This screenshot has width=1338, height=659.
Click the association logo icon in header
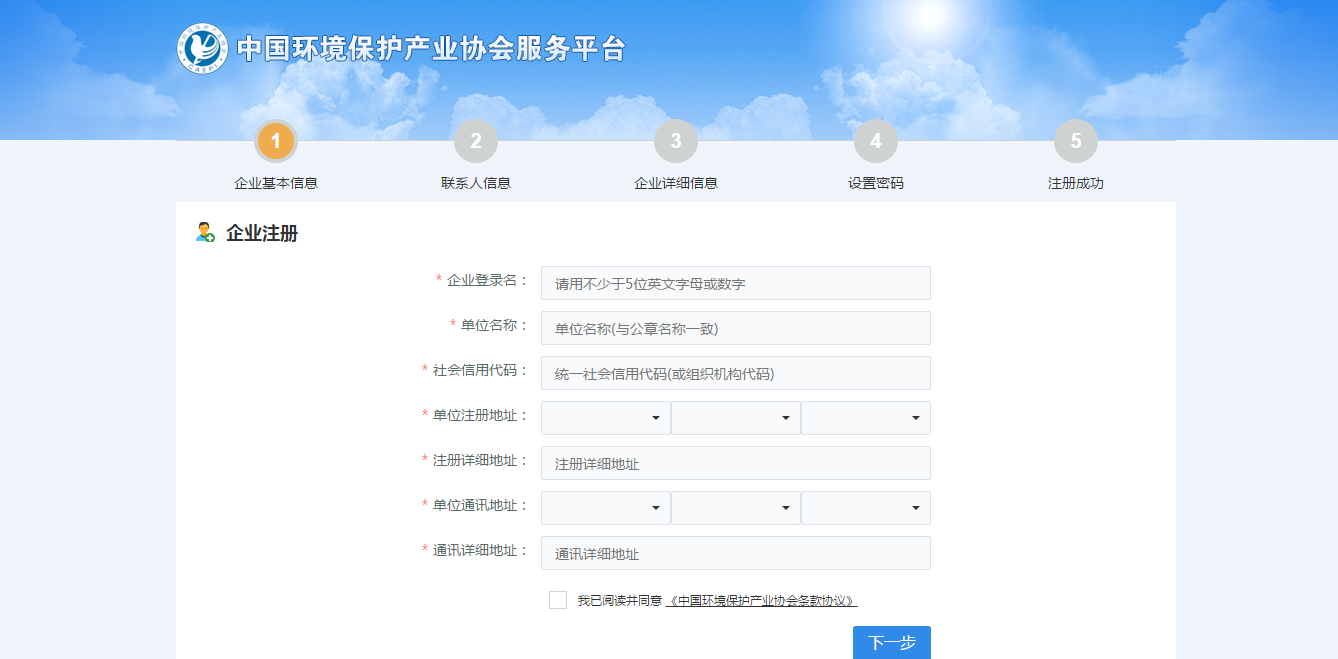pyautogui.click(x=203, y=48)
